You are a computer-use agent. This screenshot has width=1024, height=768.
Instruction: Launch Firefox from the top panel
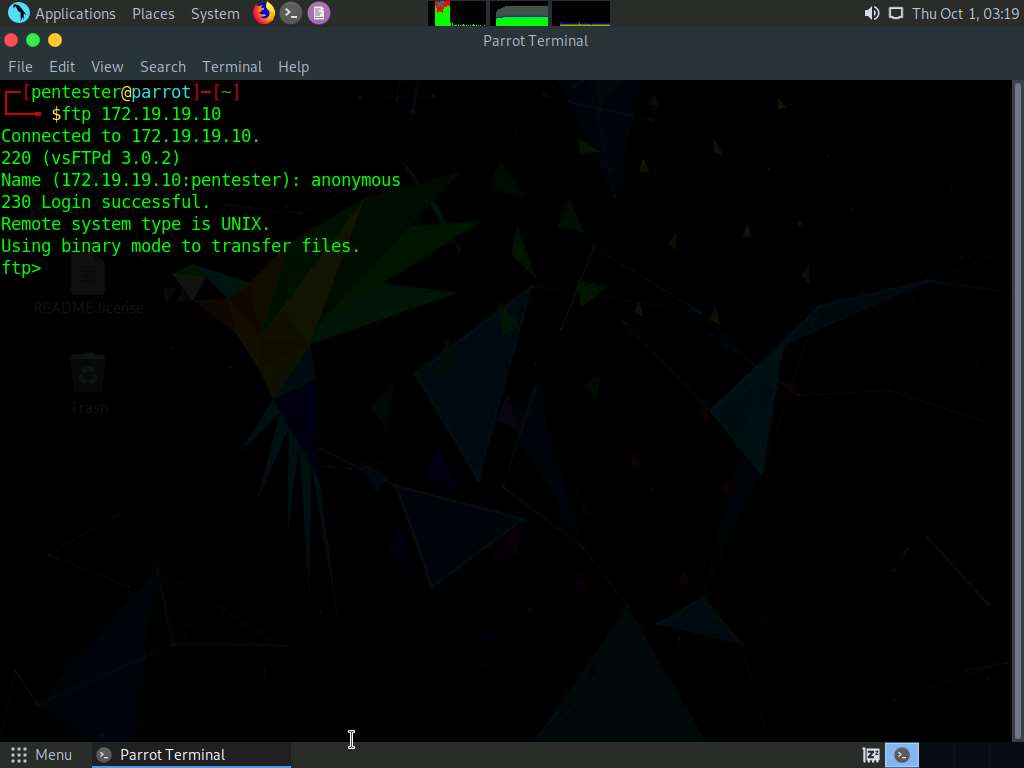(x=264, y=12)
